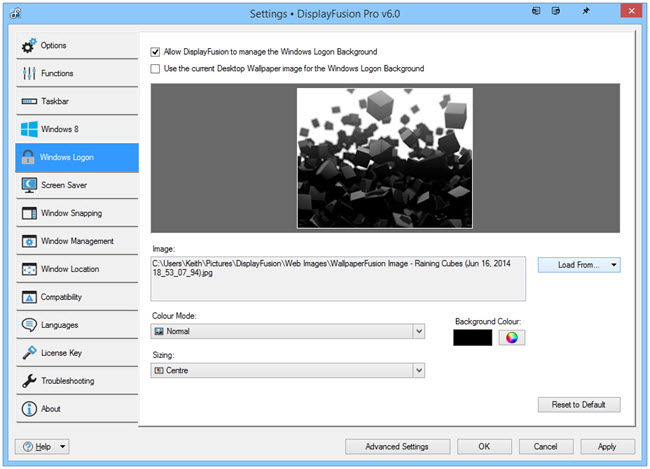Click the Windows 8 logo icon

29,129
